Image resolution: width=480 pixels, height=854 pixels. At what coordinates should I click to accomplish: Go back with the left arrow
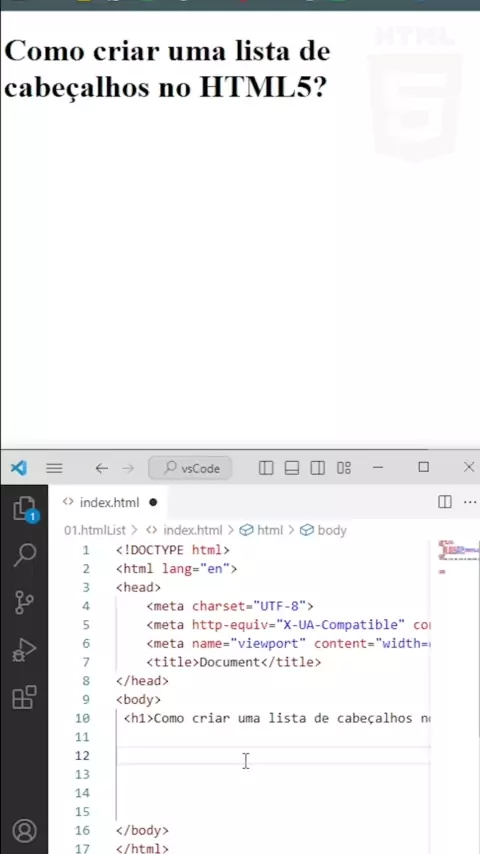coord(101,468)
